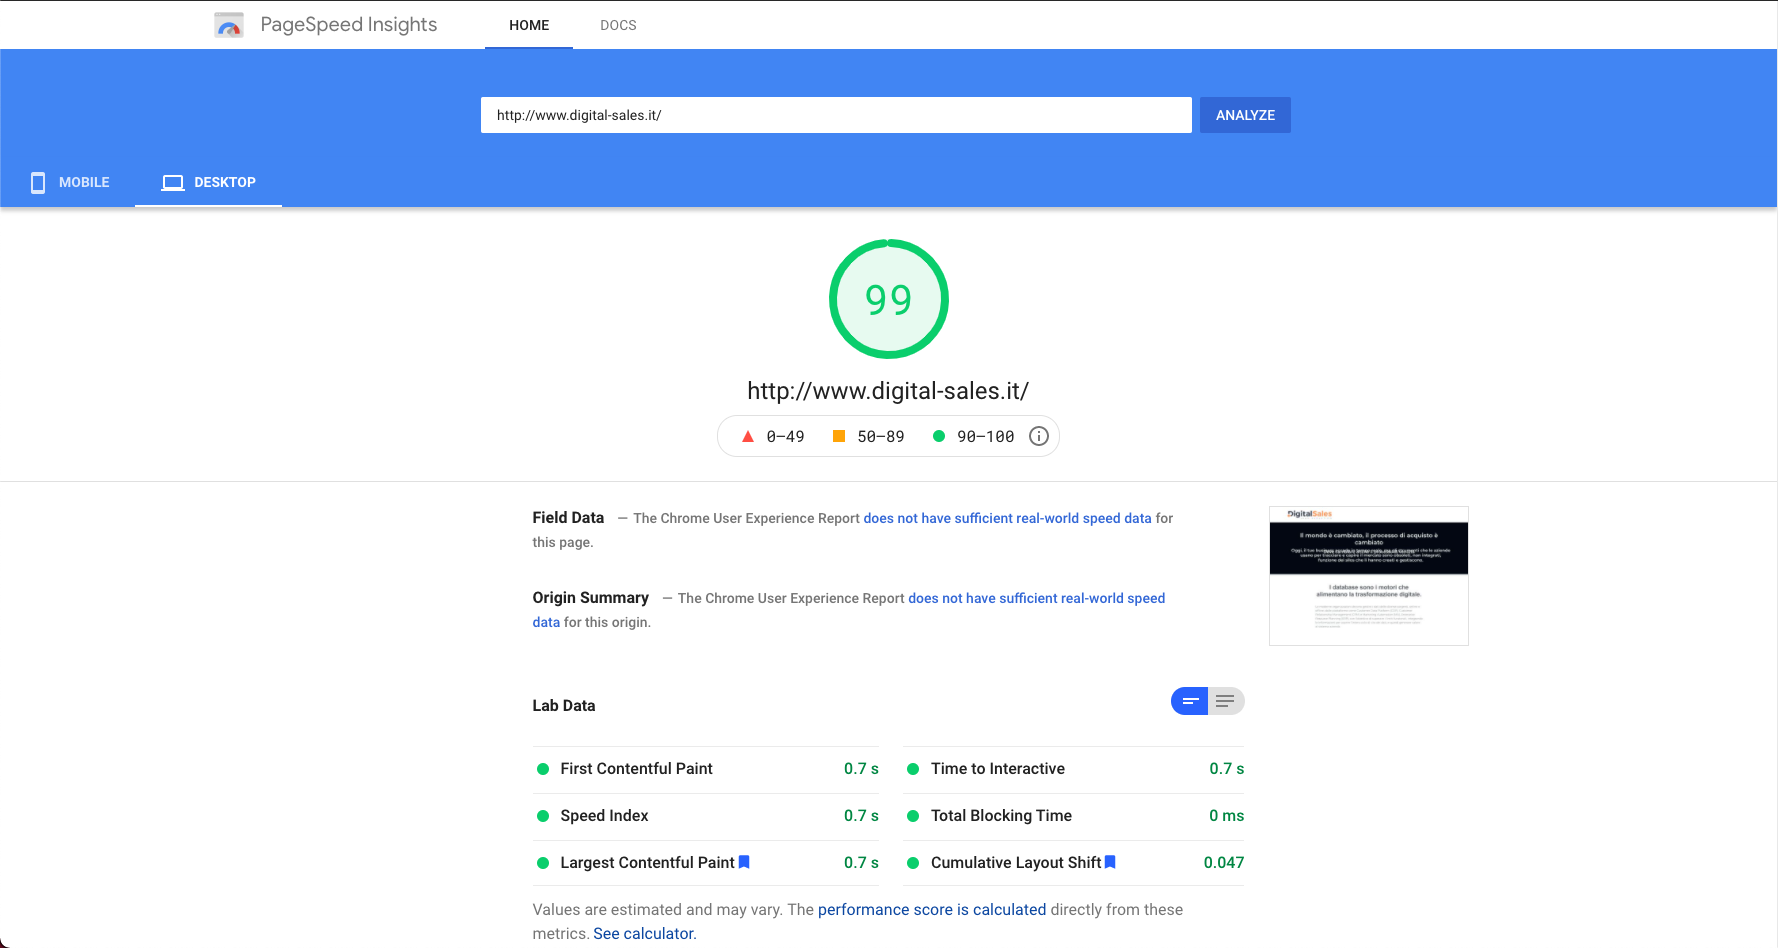
Task: Click the PageSpeed Insights title text
Action: [x=349, y=25]
